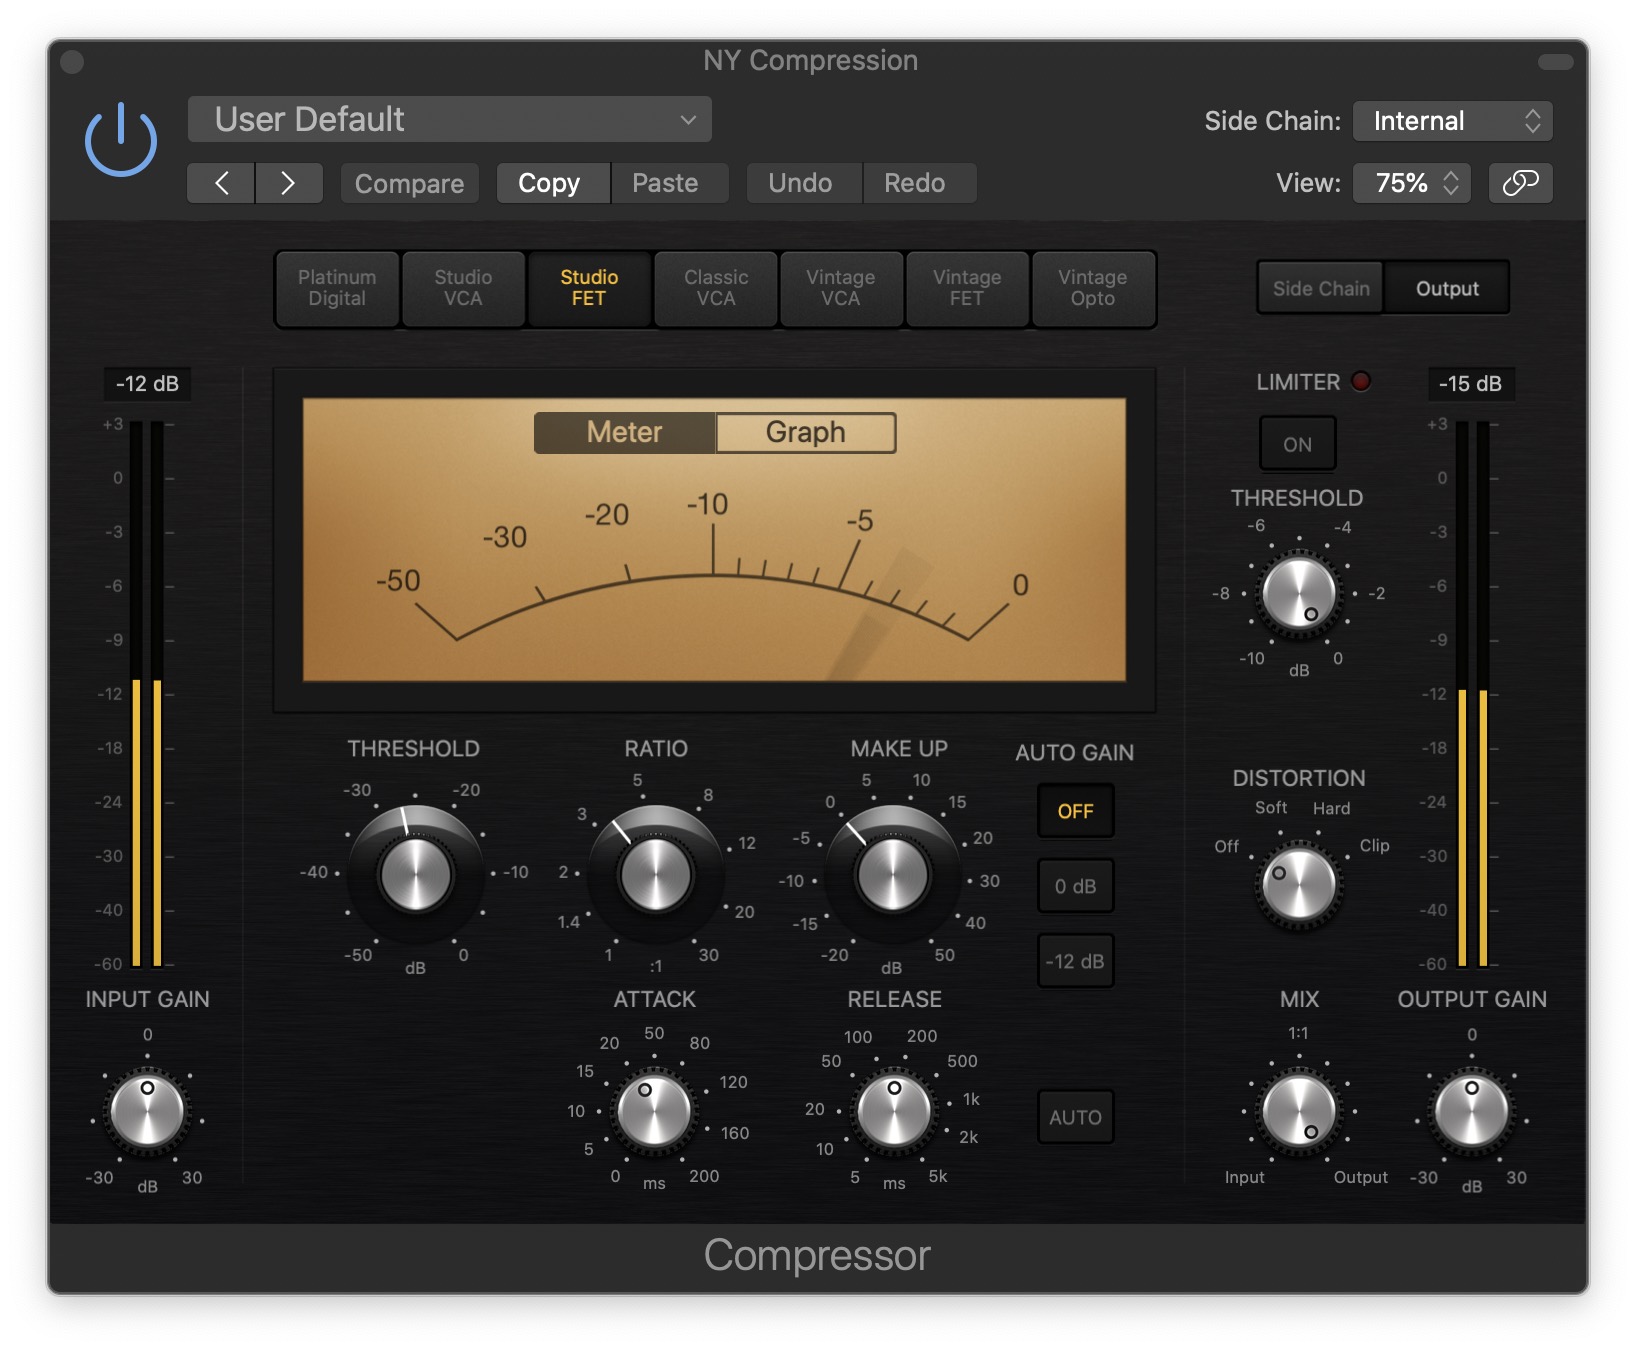The width and height of the screenshot is (1636, 1350).
Task: Select the Vintage Opto compressor type tab
Action: [x=1092, y=288]
